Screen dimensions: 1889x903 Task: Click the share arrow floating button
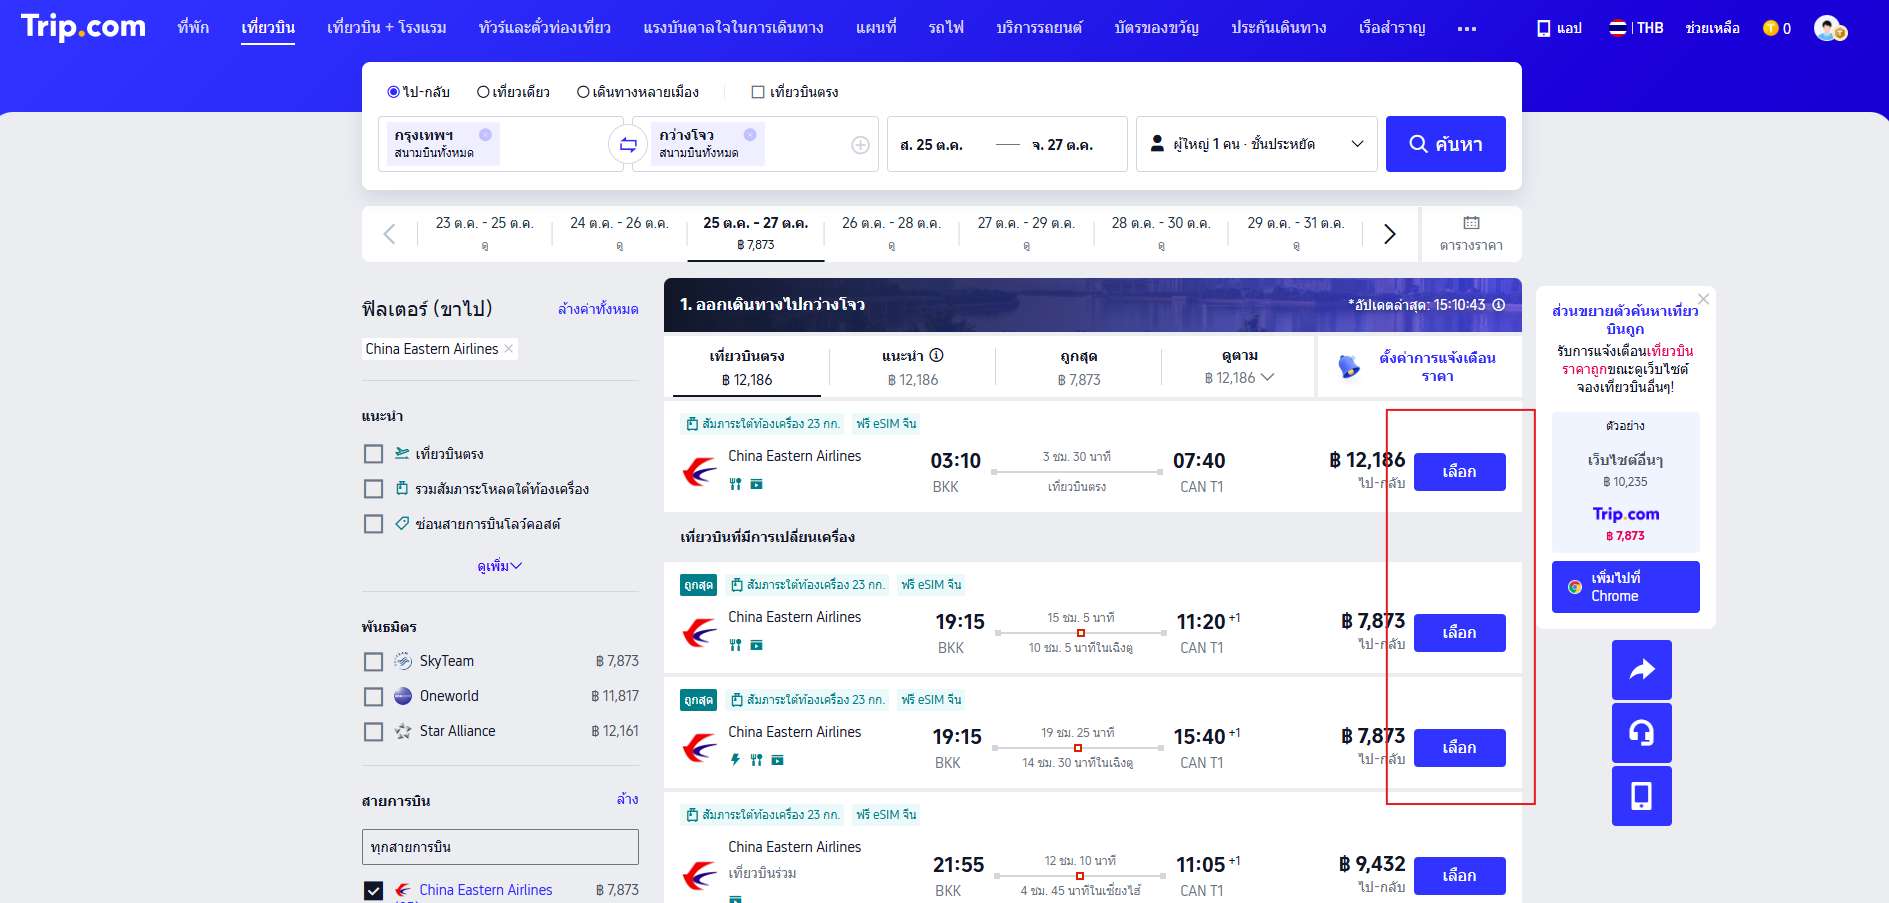(1641, 670)
